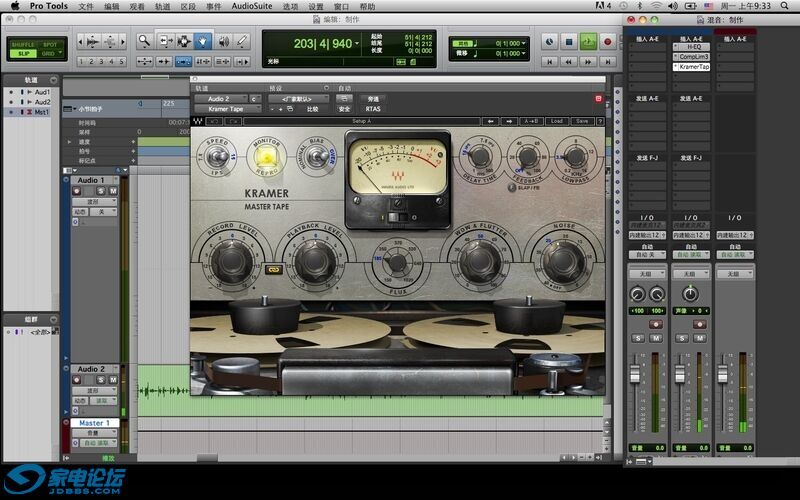Select the Trim tool

(166, 41)
